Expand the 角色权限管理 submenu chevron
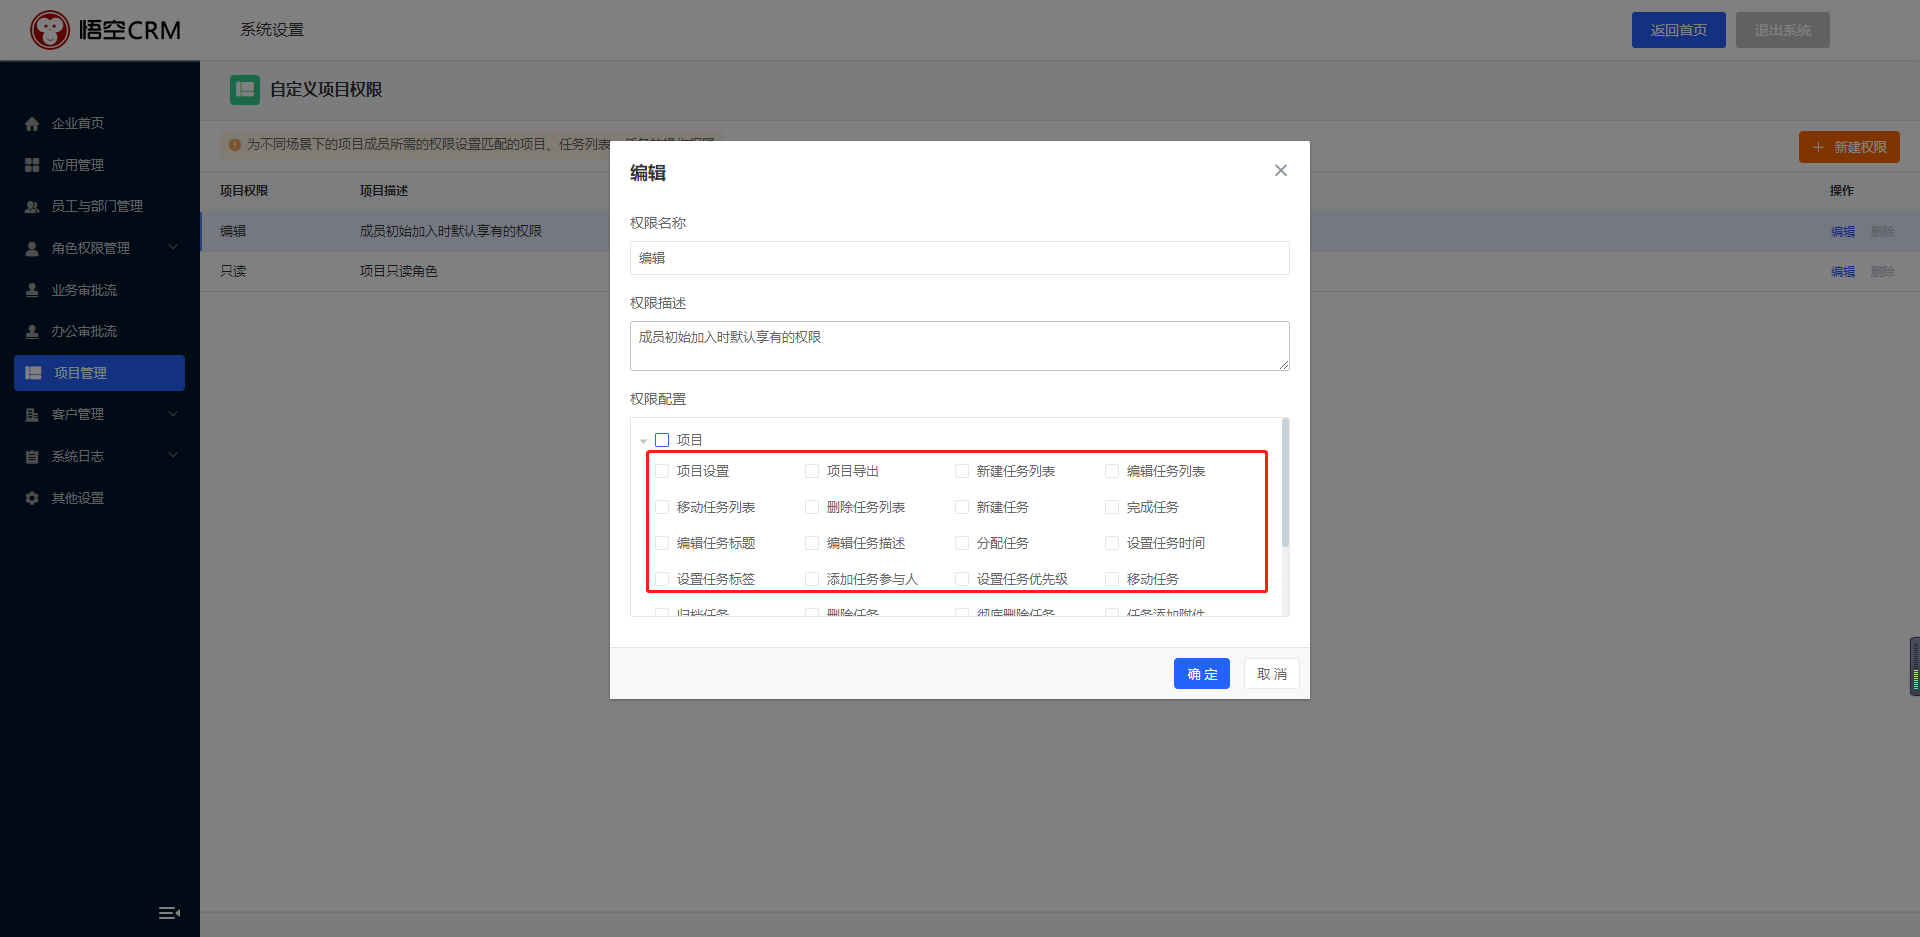The image size is (1920, 937). [x=173, y=248]
